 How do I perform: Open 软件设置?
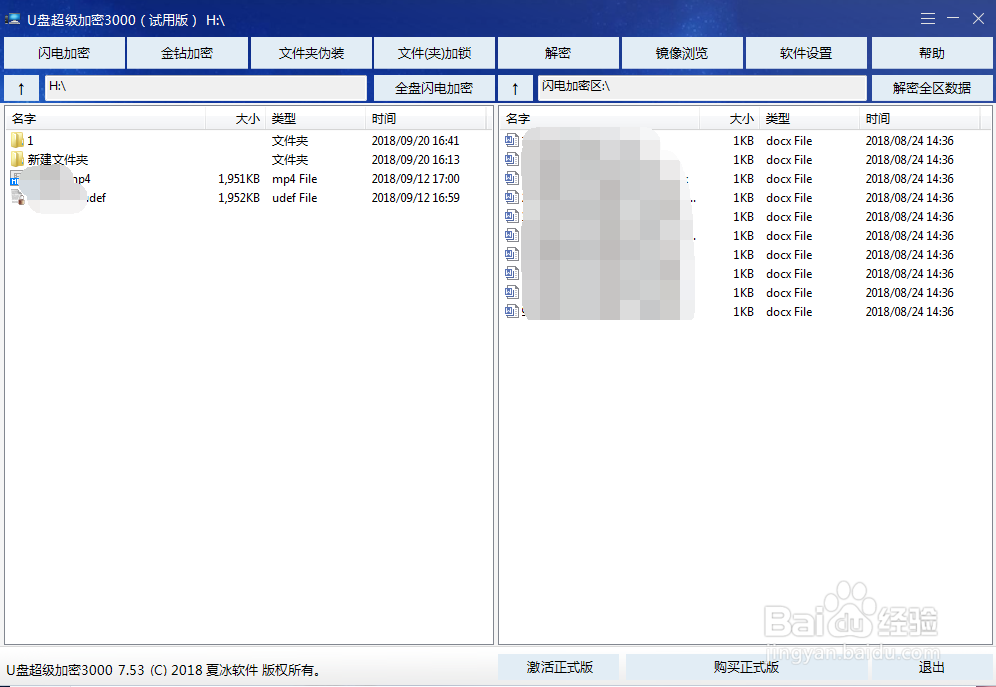pos(805,53)
